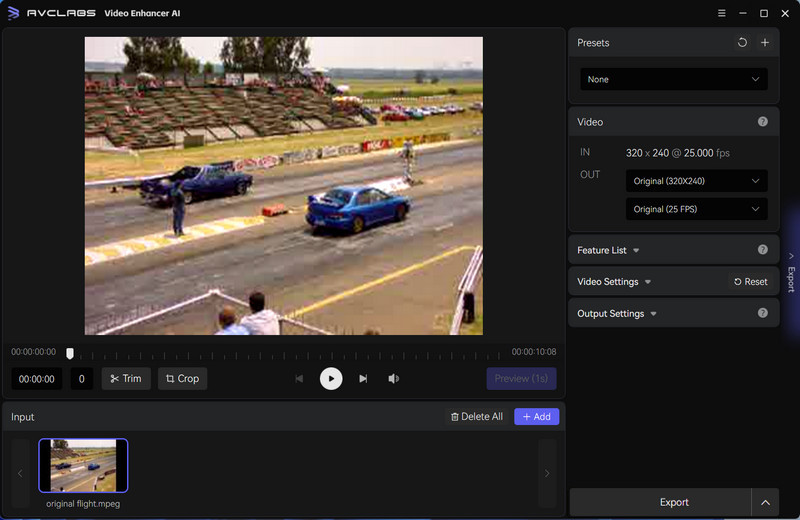Image resolution: width=800 pixels, height=520 pixels.
Task: Click the video preview frame
Action: (284, 186)
